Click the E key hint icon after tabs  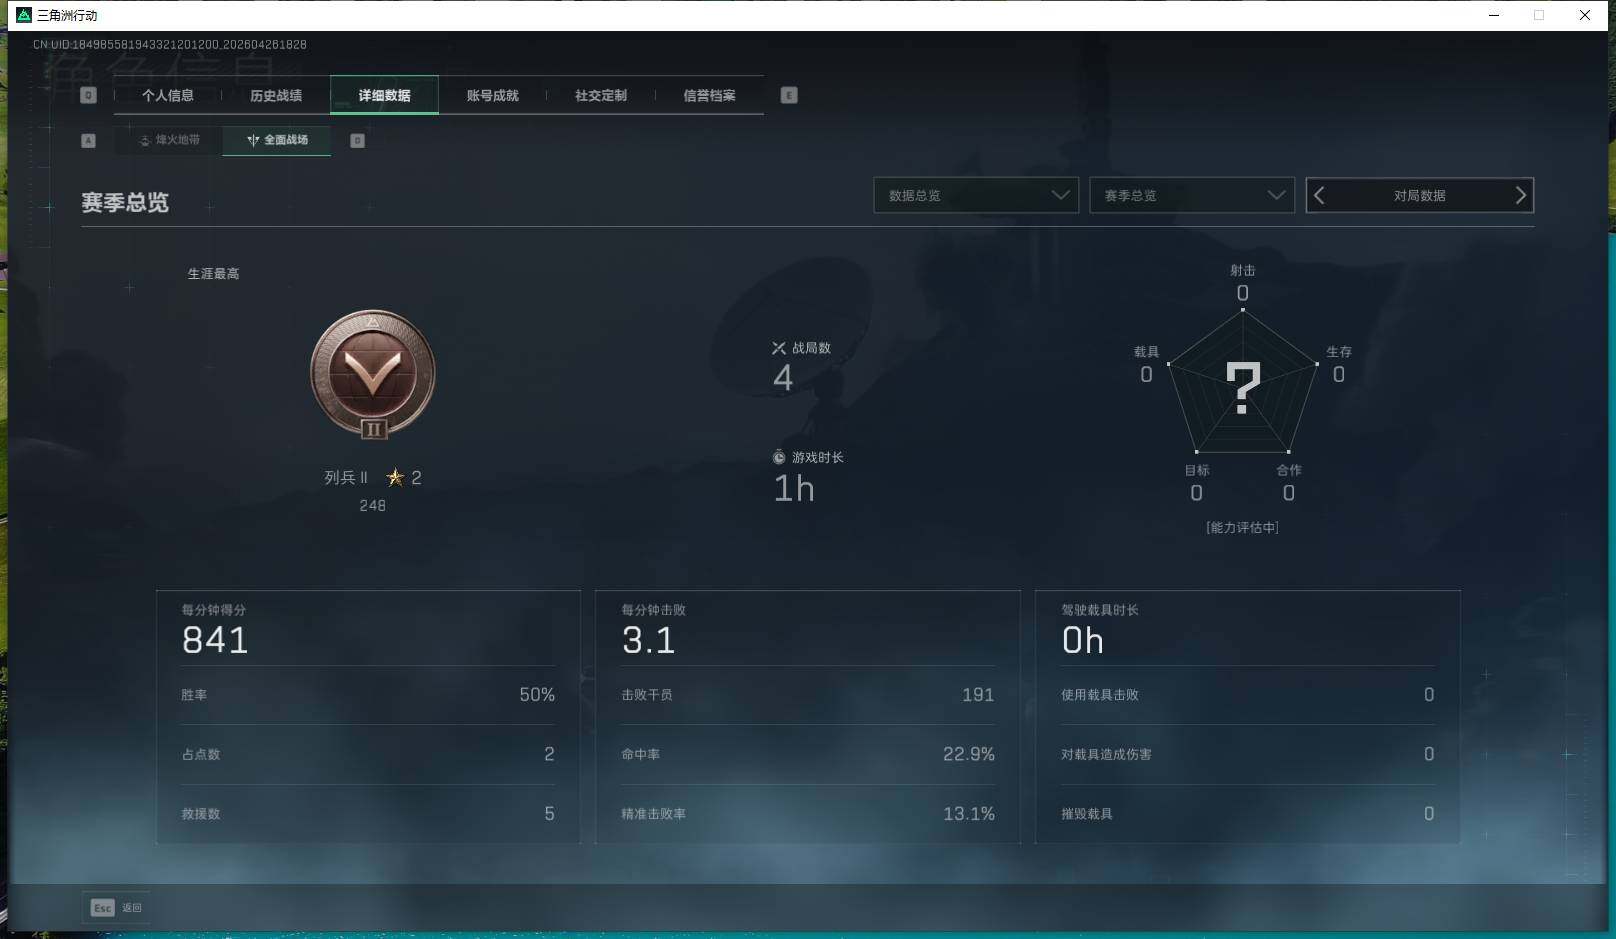[x=789, y=95]
